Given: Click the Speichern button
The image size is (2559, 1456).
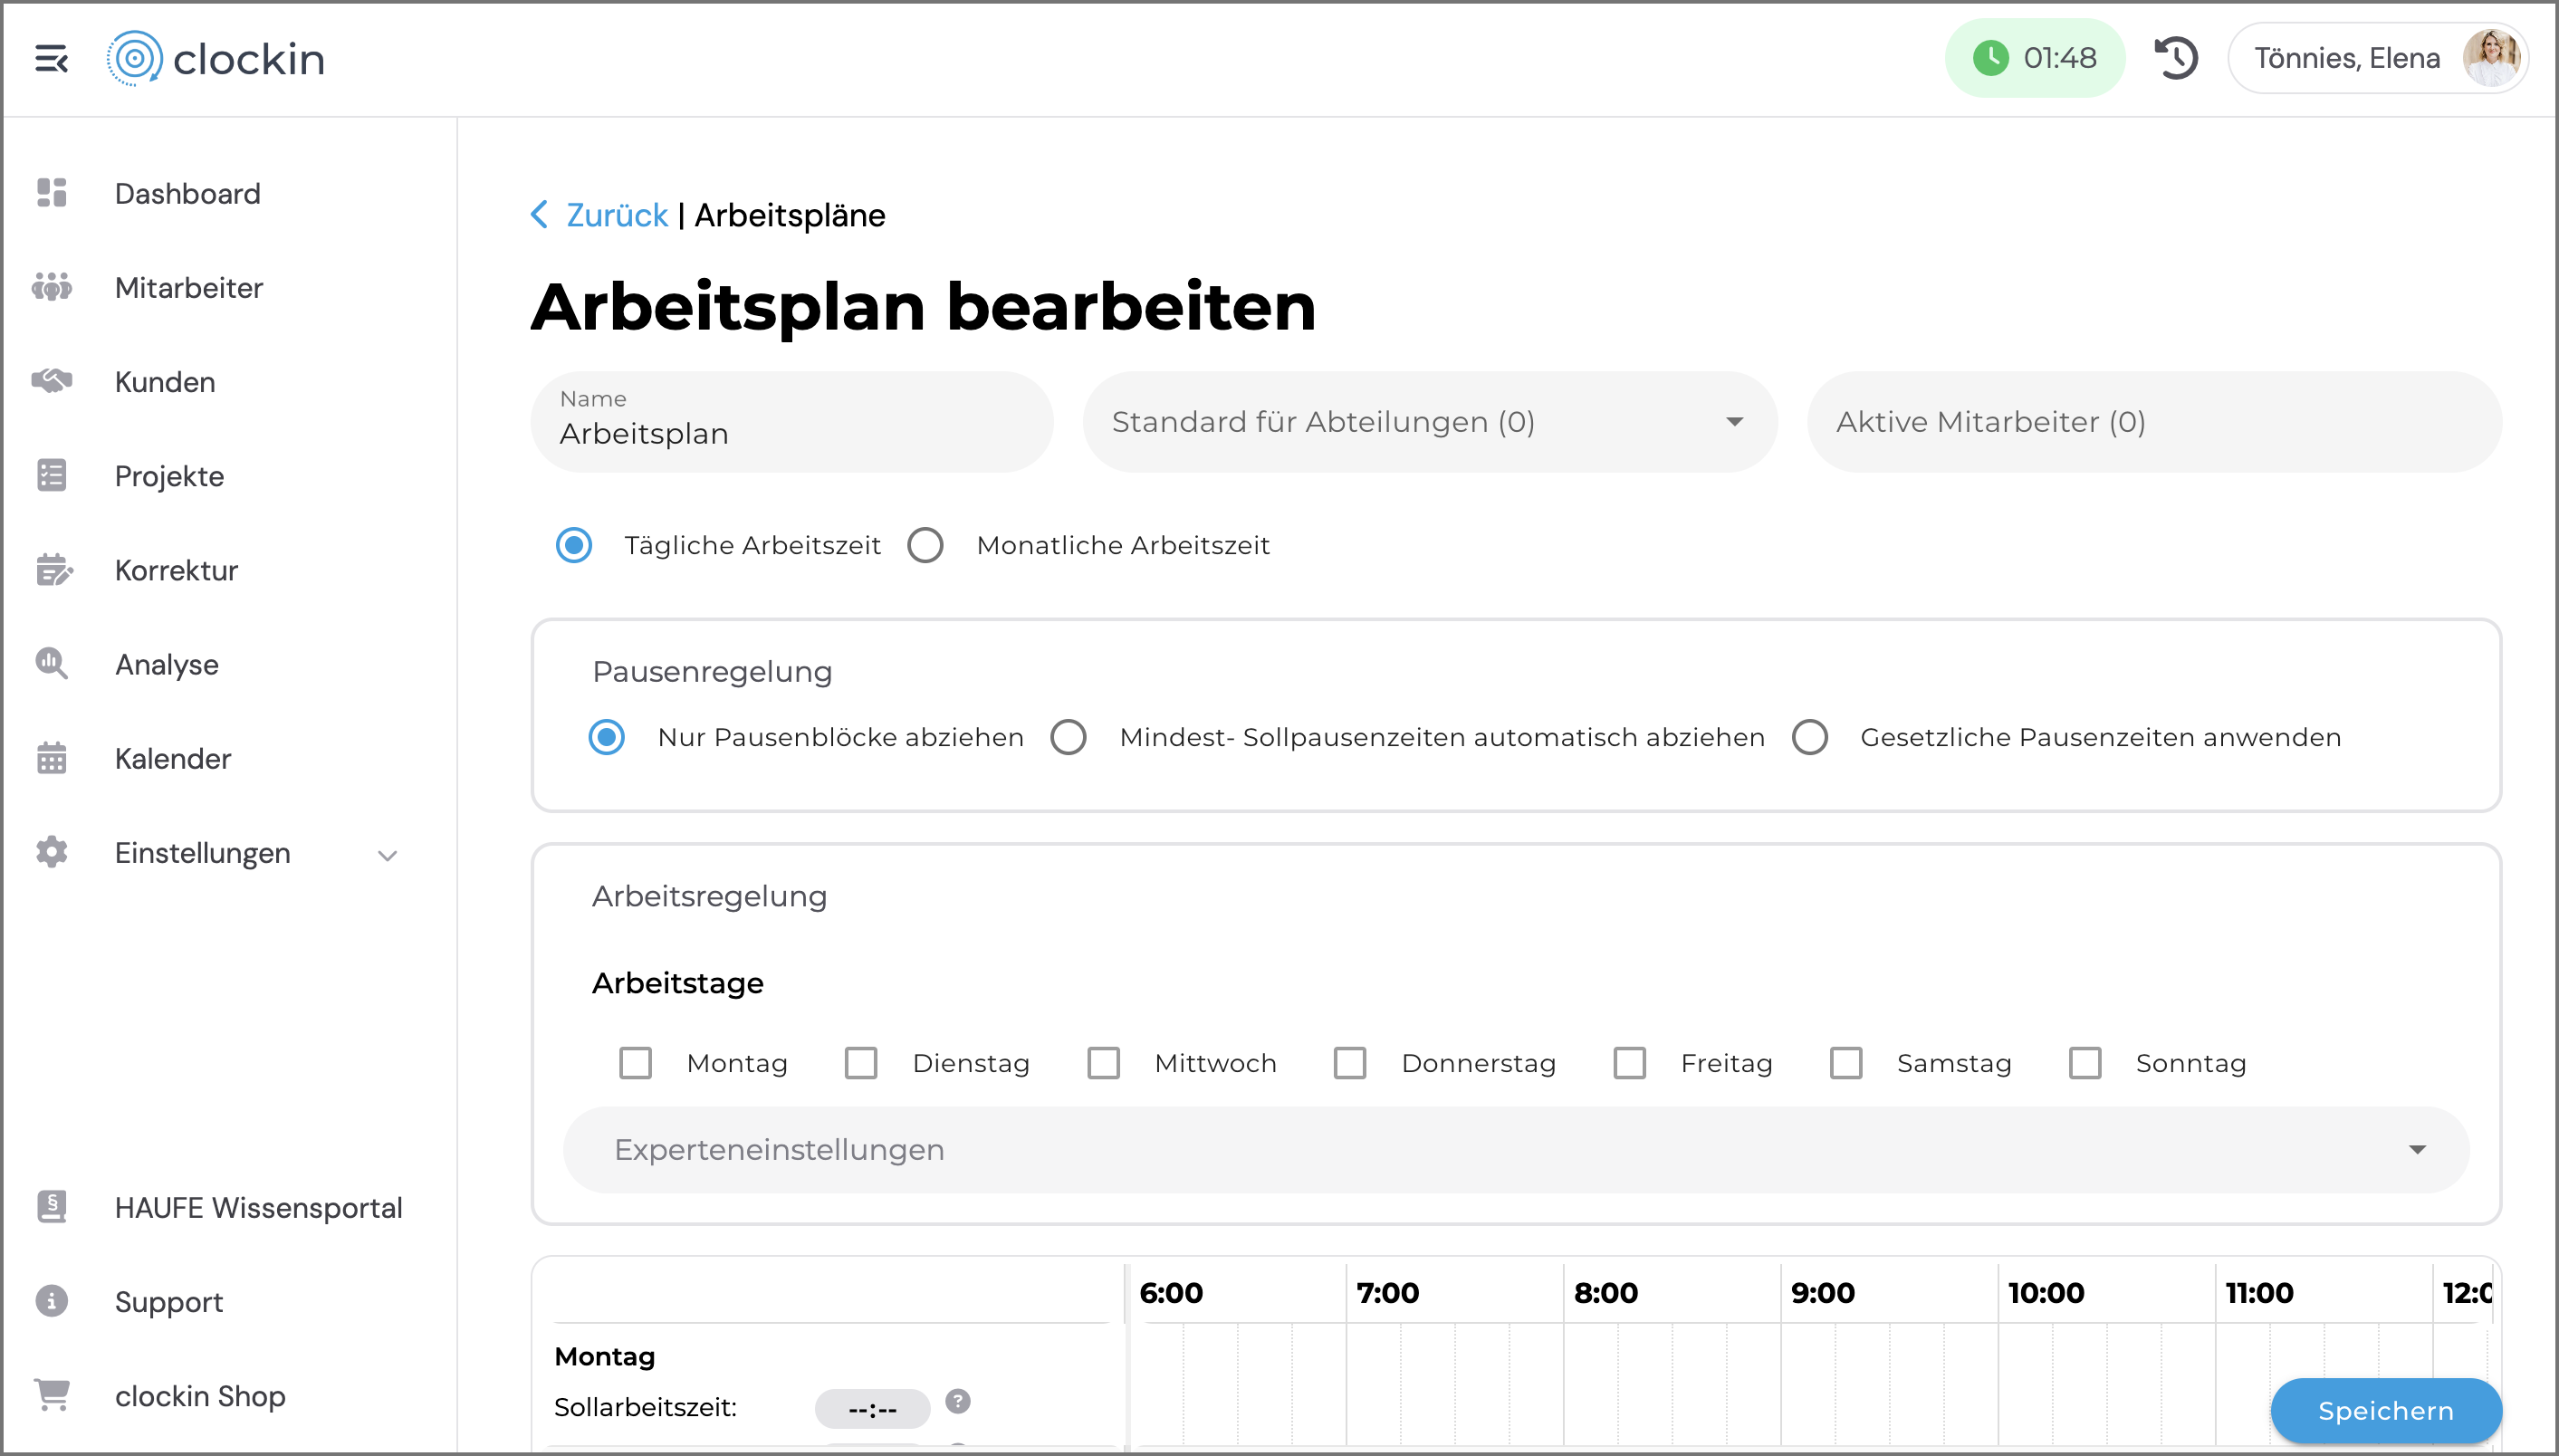Looking at the screenshot, I should pyautogui.click(x=2386, y=1410).
